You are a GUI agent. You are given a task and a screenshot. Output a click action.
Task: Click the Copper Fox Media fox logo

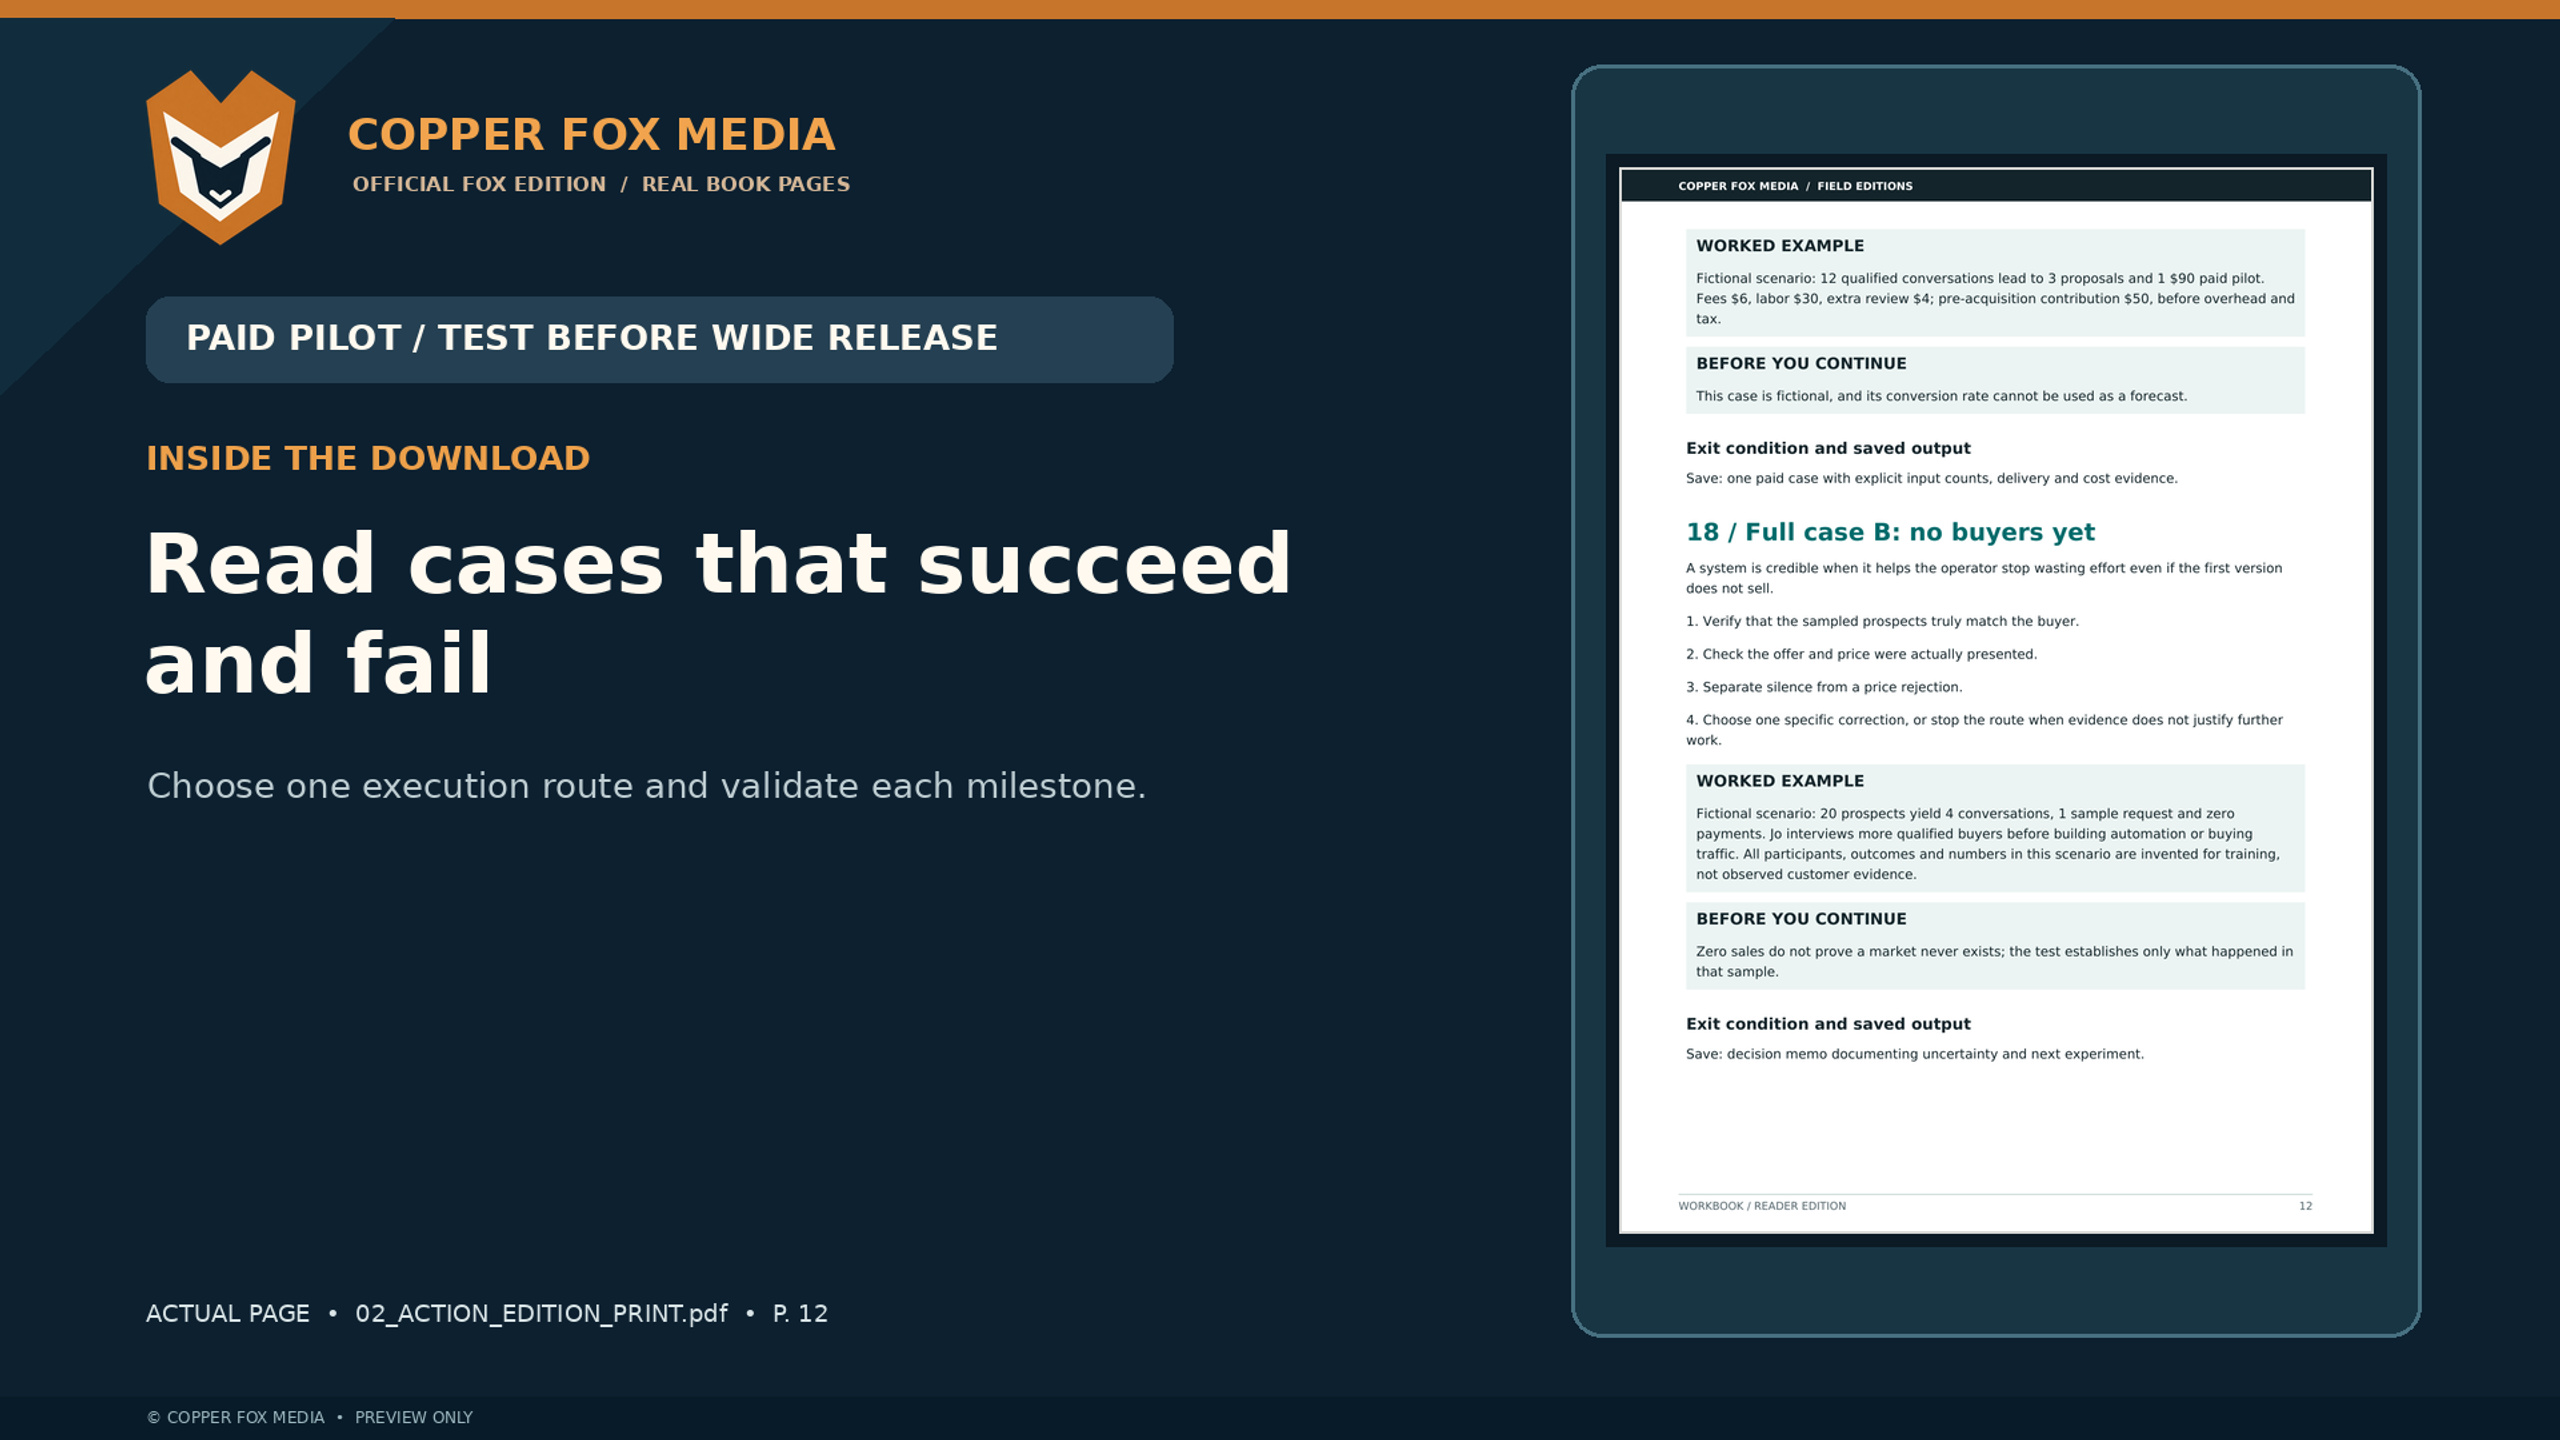tap(221, 157)
